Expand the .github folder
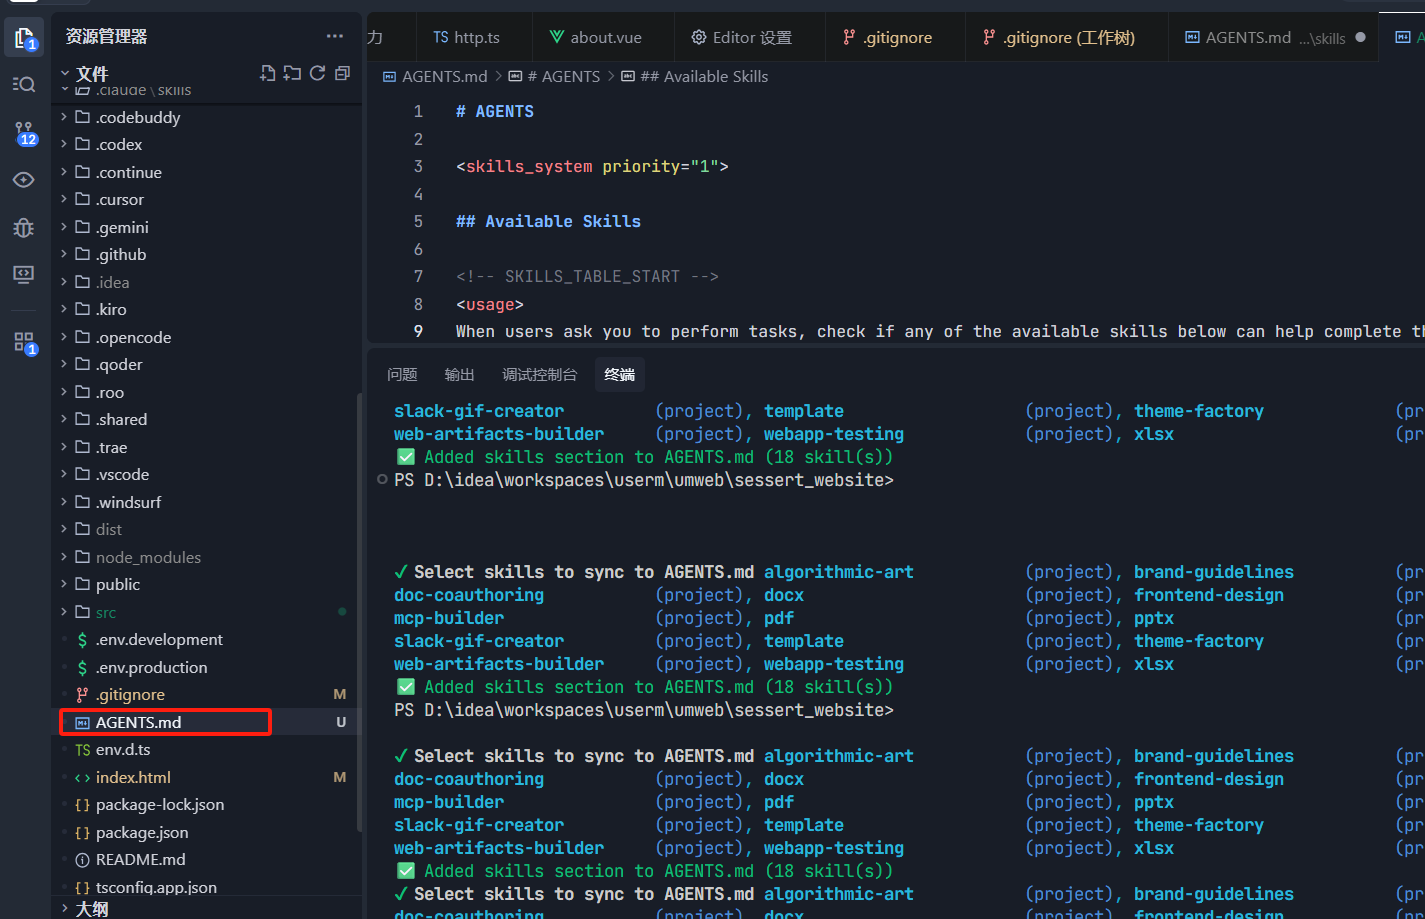 [121, 255]
